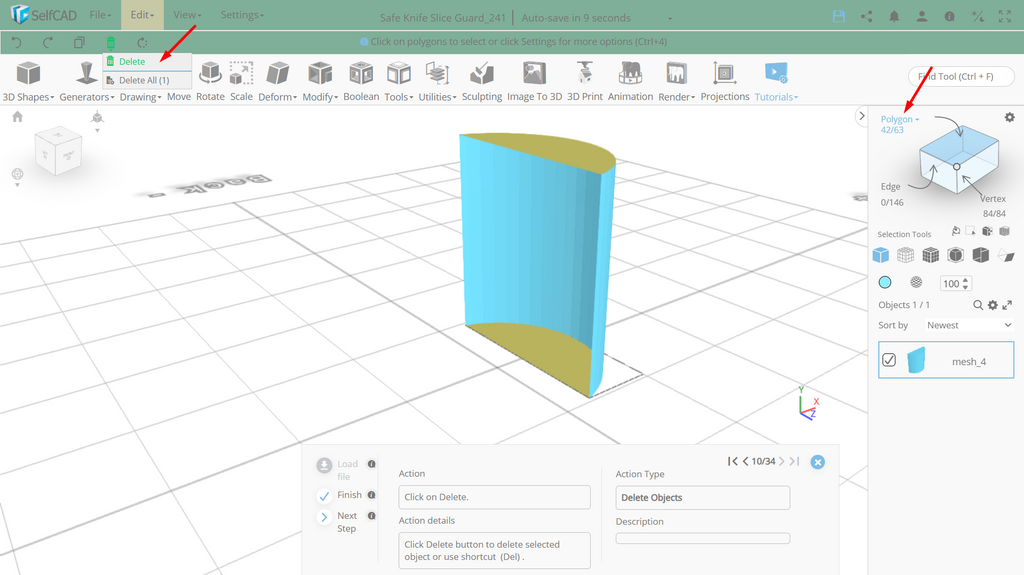Click the green delete trash icon
This screenshot has width=1024, height=575.
coord(110,43)
